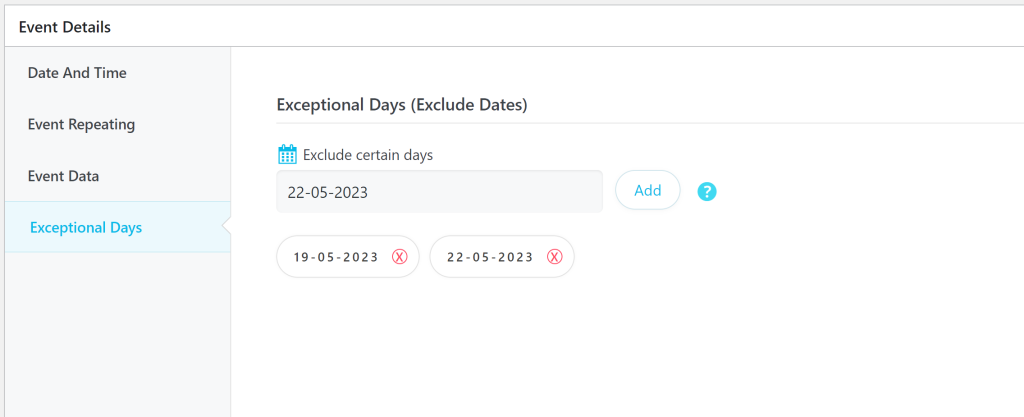1024x417 pixels.
Task: Click the blue question mark help icon
Action: [x=707, y=191]
